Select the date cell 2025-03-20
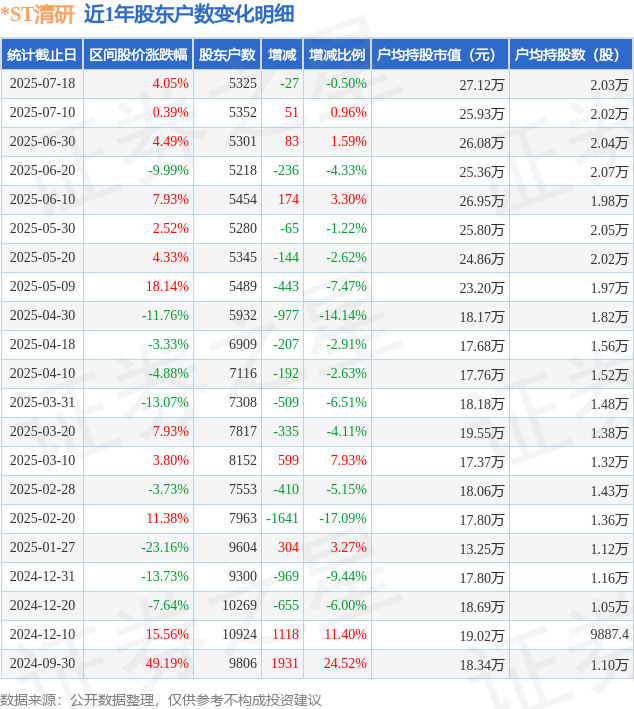This screenshot has width=634, height=709. (x=43, y=431)
